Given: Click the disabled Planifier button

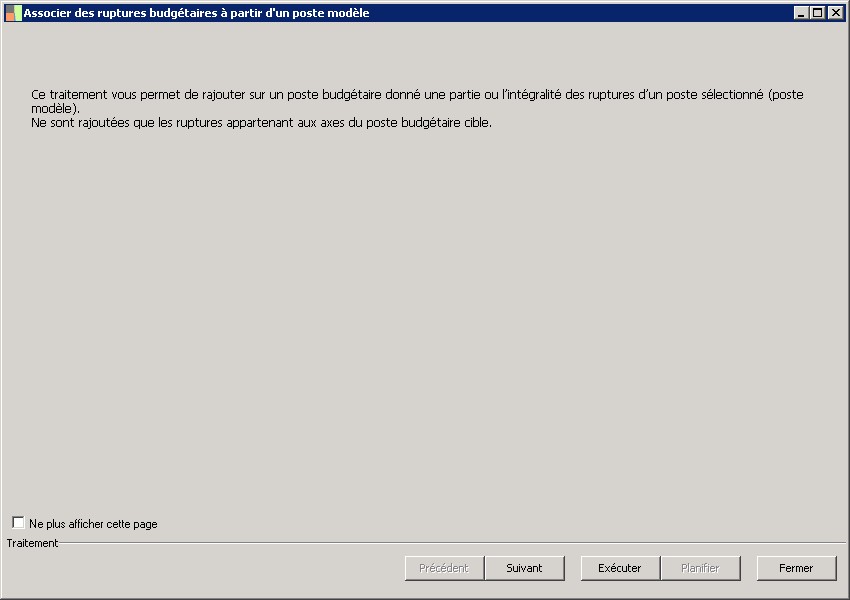Looking at the screenshot, I should tap(700, 568).
